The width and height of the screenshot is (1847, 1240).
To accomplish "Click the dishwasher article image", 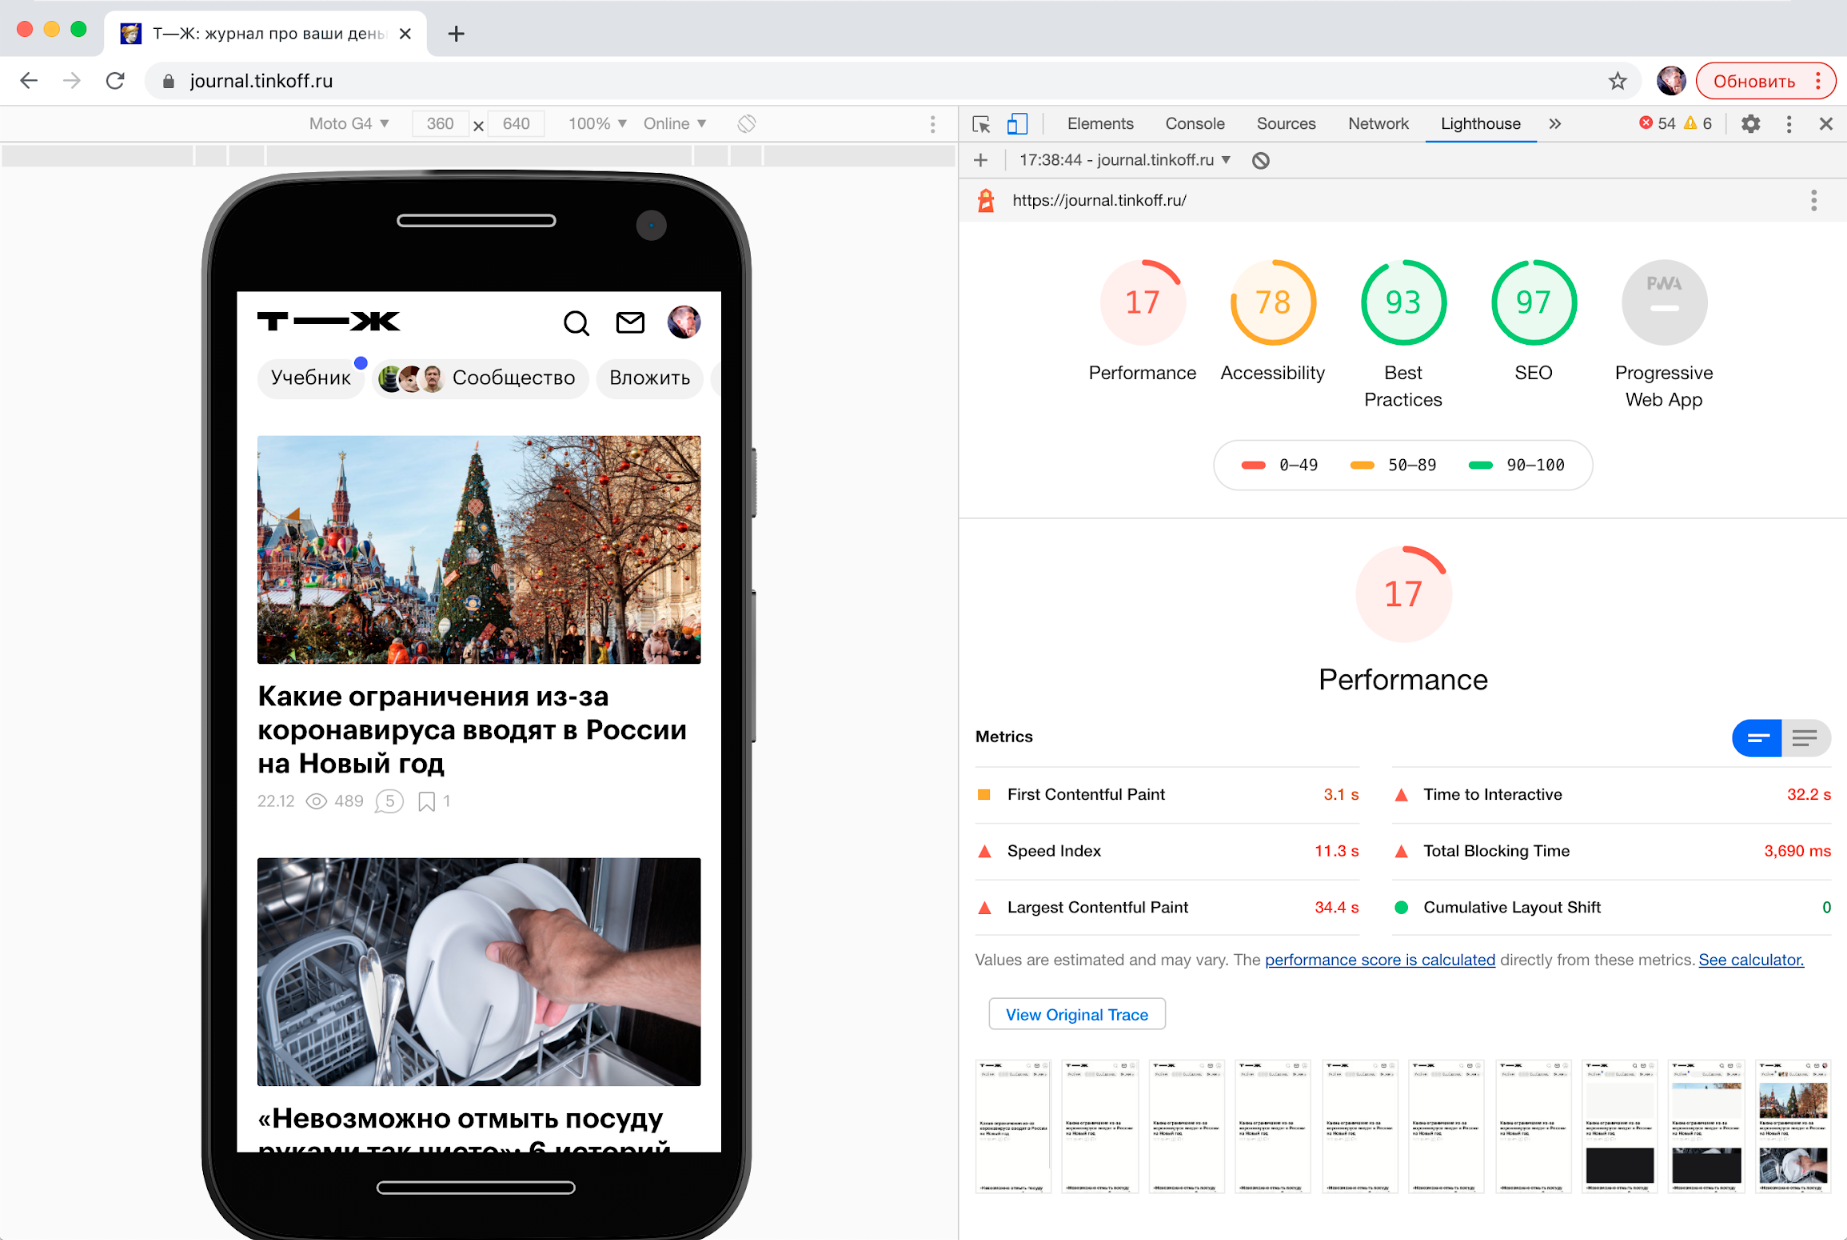I will pos(479,971).
